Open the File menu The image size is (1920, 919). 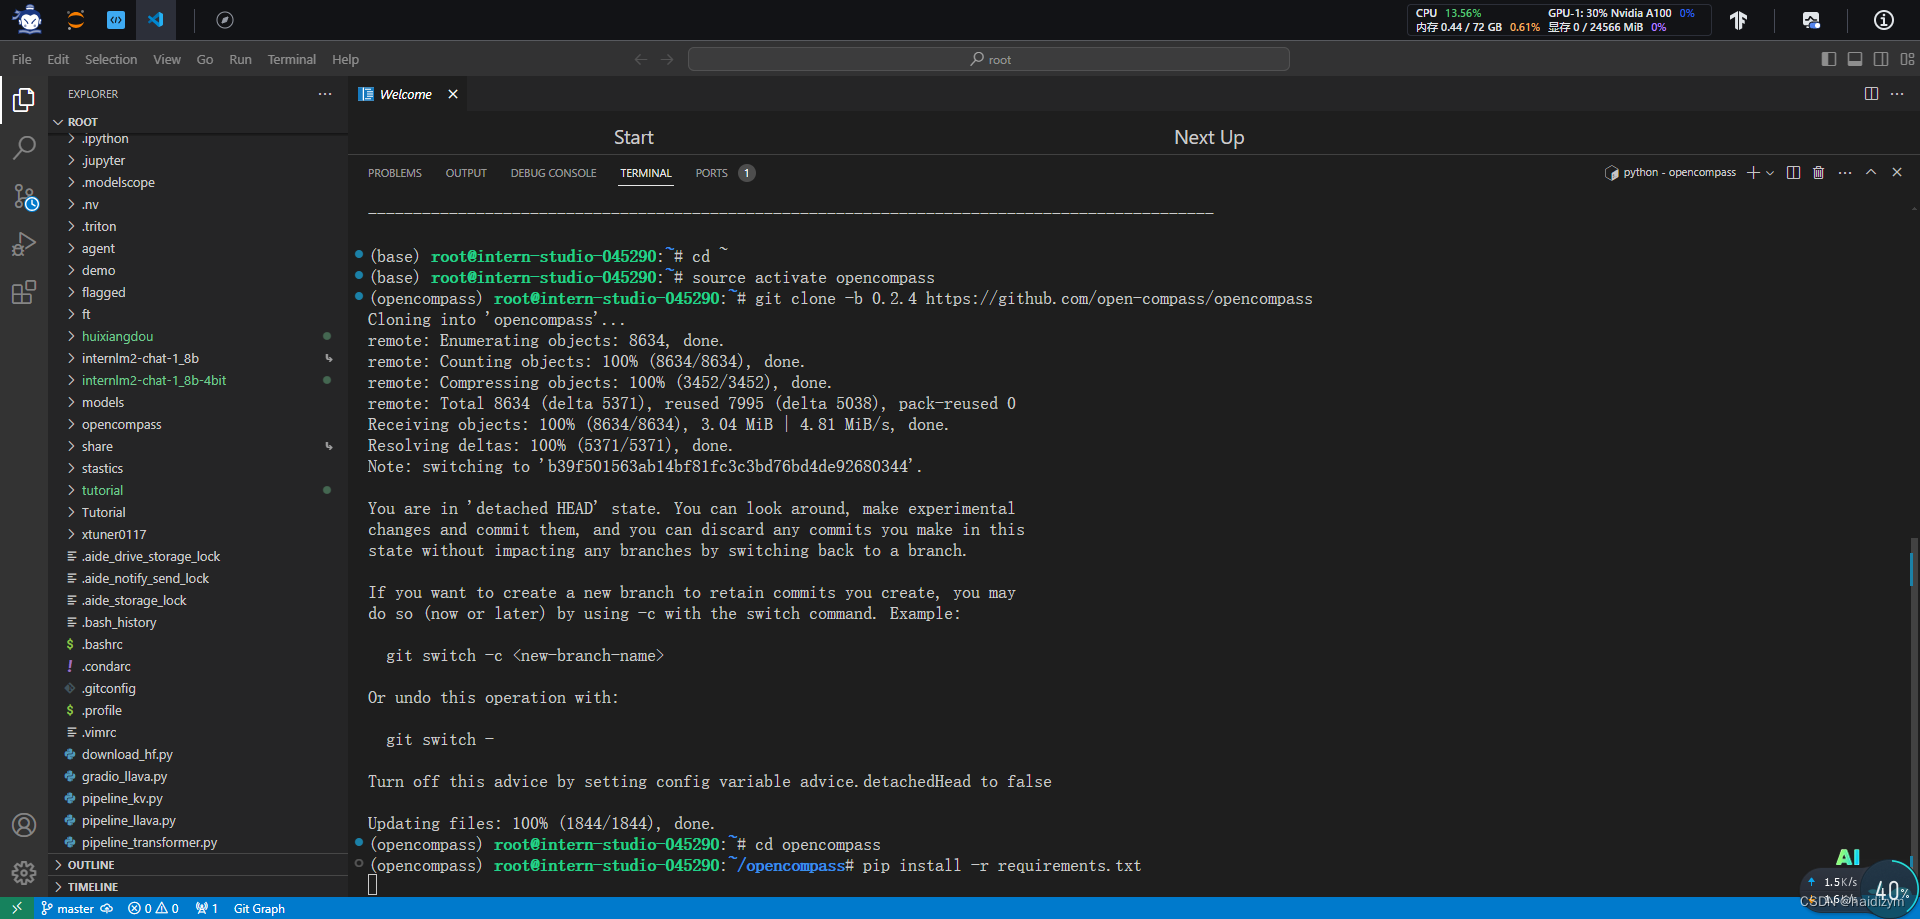[22, 59]
